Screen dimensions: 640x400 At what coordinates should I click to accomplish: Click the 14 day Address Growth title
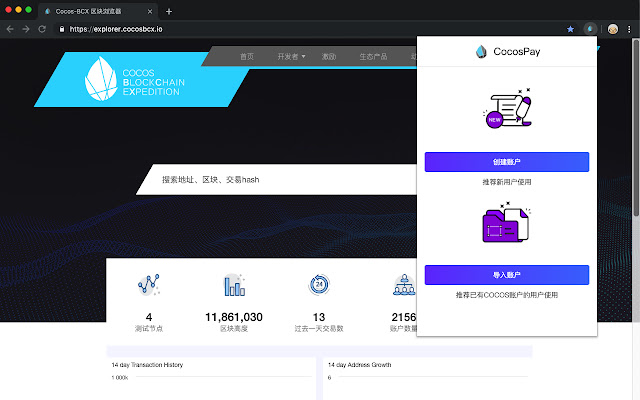[x=360, y=365]
